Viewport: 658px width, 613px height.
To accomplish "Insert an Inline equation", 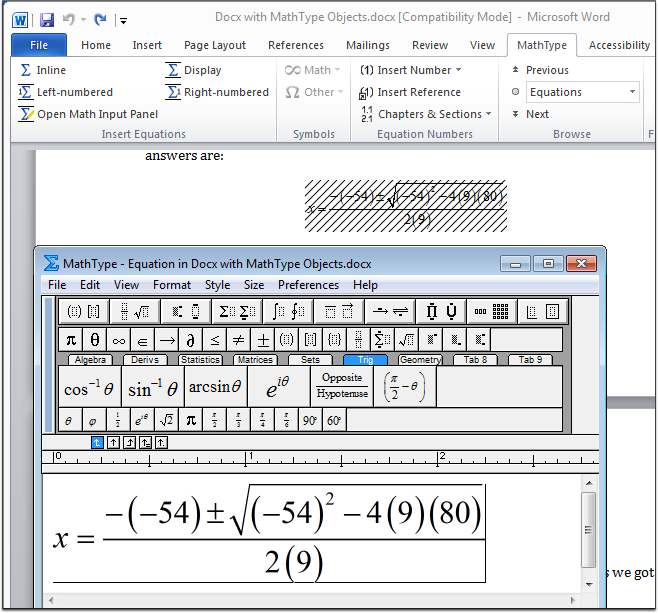I will pos(43,70).
